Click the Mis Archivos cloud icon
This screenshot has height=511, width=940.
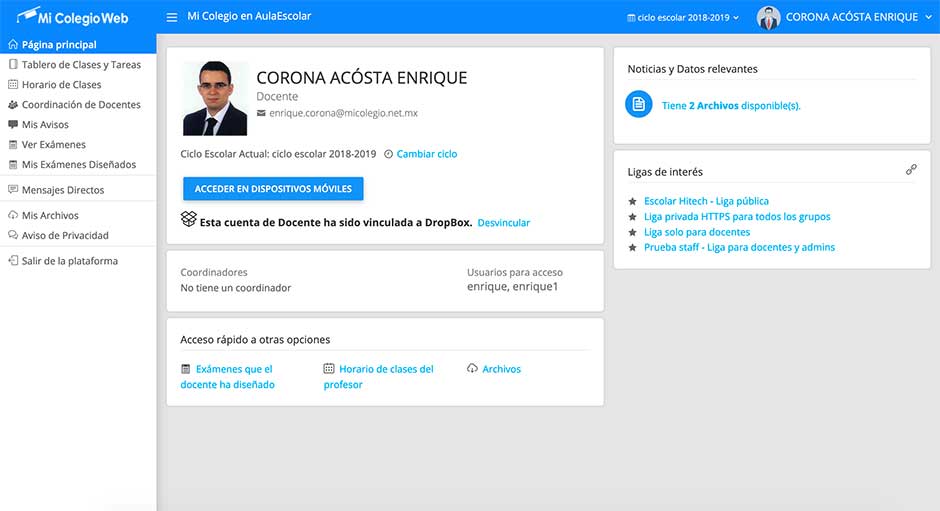click(13, 215)
